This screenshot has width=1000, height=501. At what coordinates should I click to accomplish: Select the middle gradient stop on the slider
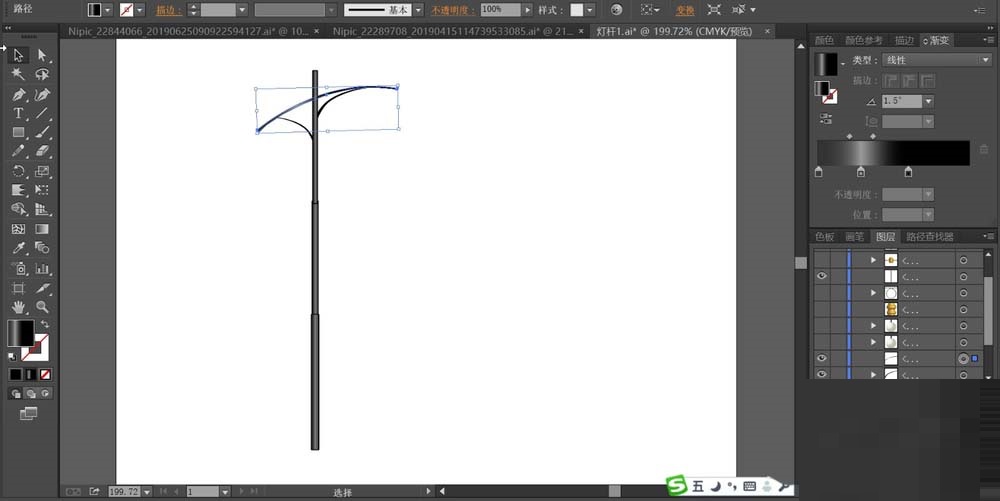tap(860, 172)
